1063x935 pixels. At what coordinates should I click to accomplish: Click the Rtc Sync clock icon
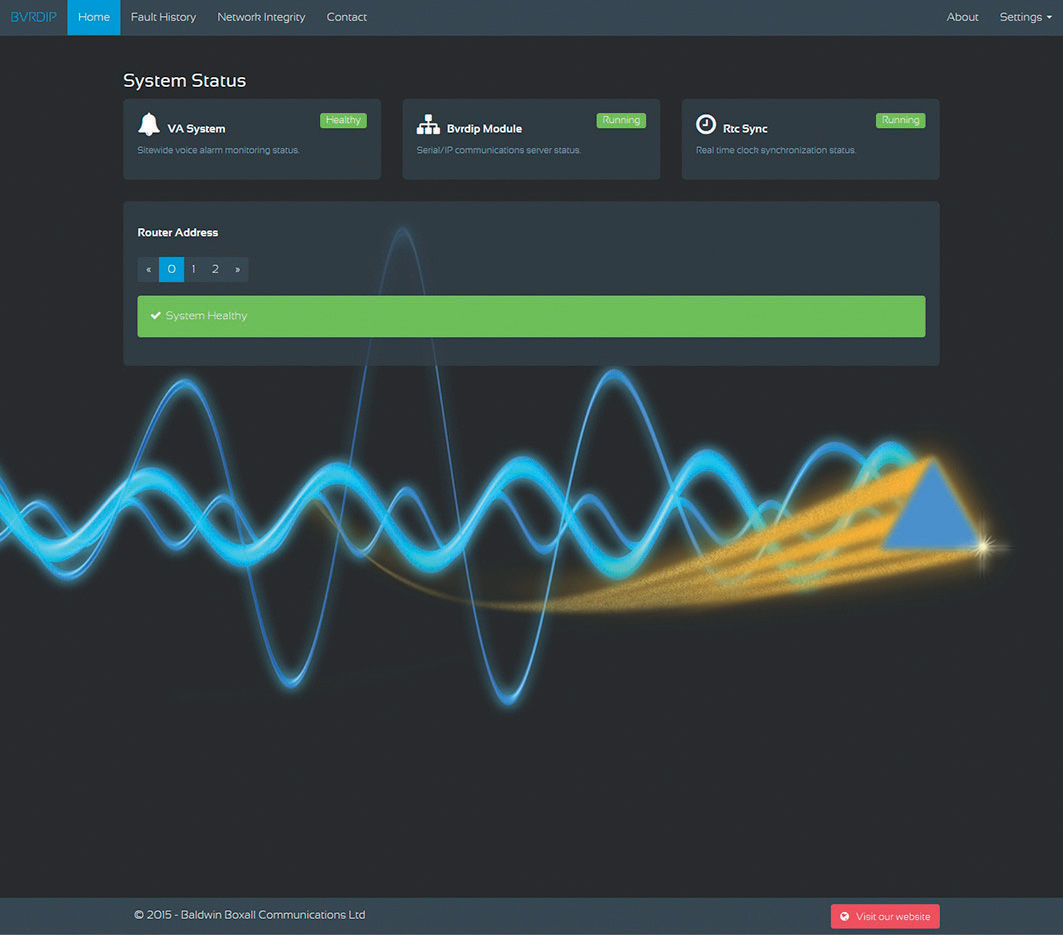pos(706,125)
